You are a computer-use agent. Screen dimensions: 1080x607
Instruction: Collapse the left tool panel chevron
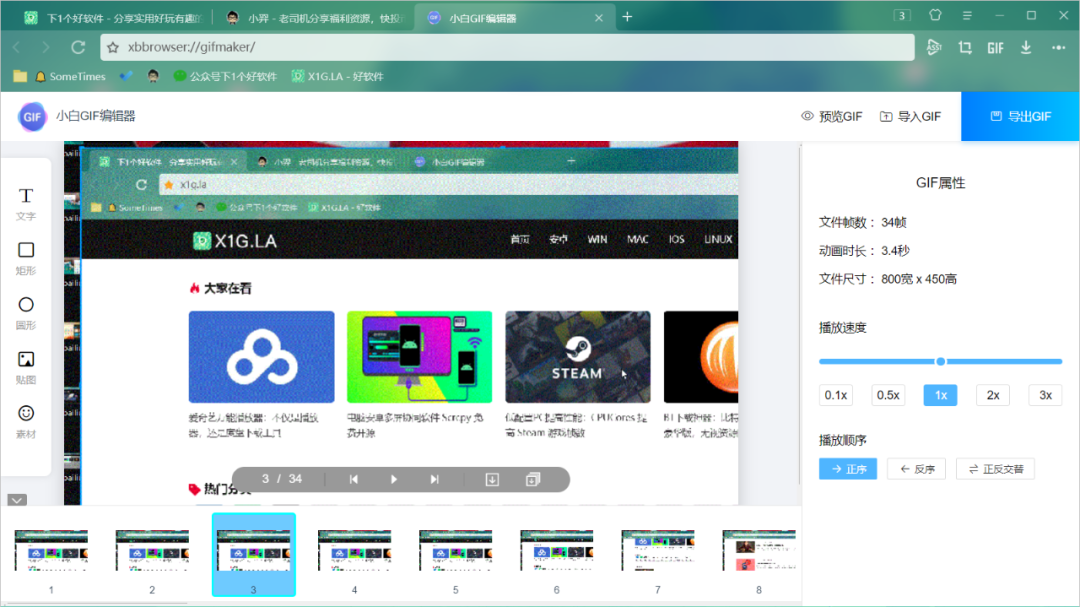[x=17, y=500]
